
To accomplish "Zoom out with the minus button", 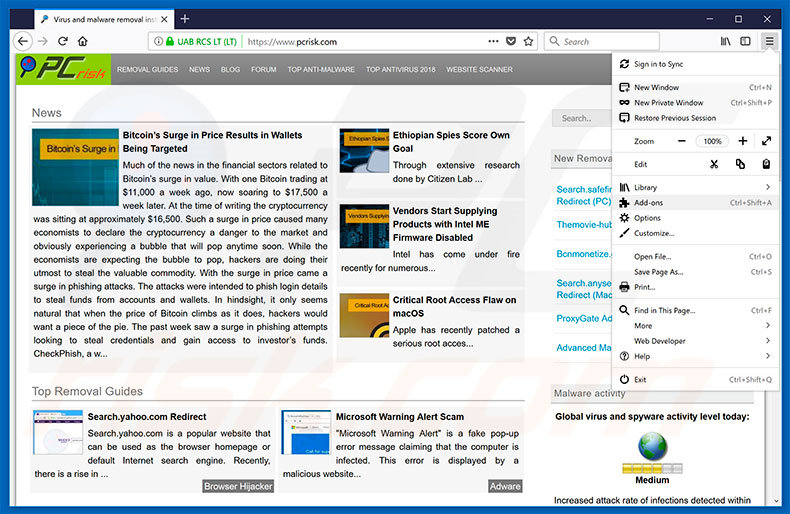I will point(682,141).
